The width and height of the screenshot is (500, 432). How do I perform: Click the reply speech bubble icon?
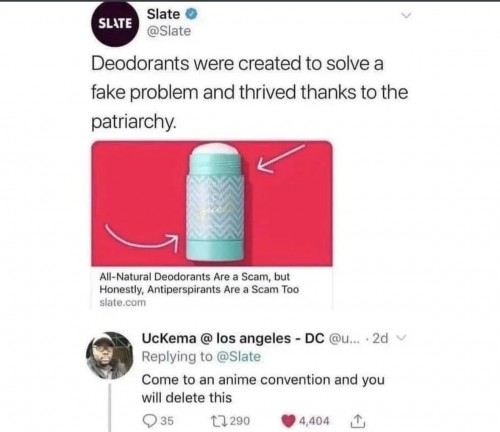pos(149,421)
